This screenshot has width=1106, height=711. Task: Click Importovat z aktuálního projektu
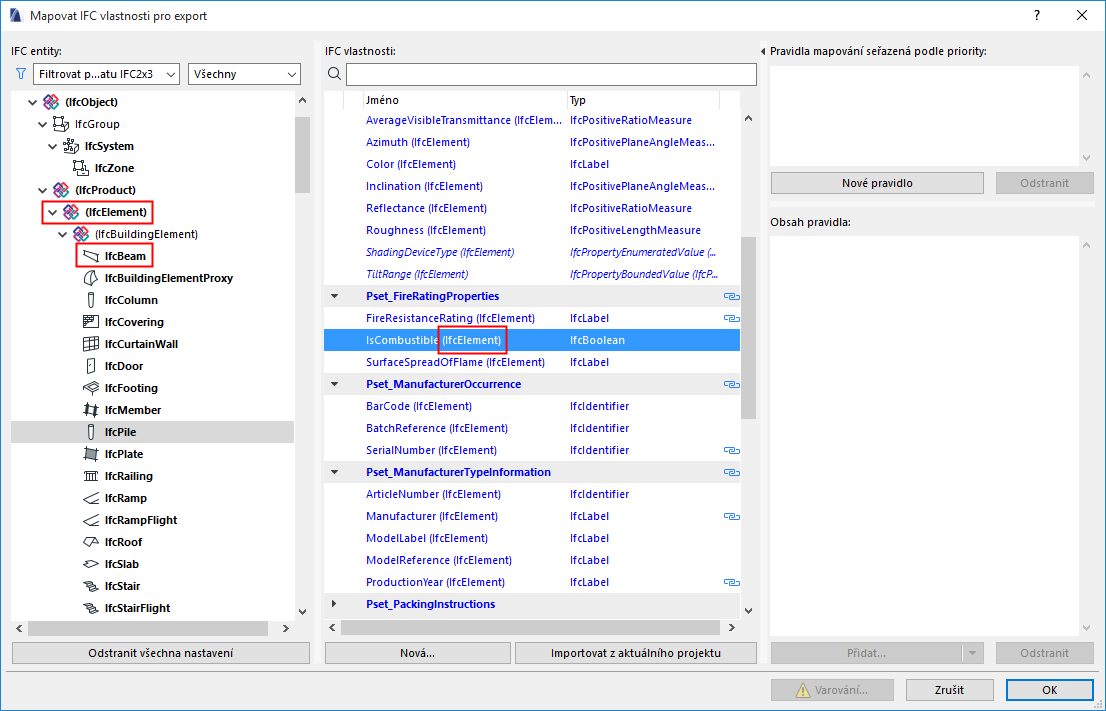[x=636, y=653]
